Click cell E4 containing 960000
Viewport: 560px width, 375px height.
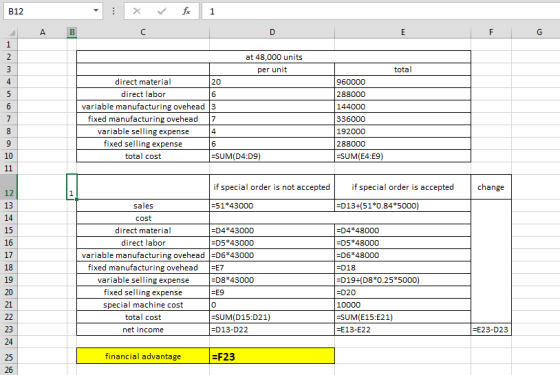pyautogui.click(x=403, y=82)
